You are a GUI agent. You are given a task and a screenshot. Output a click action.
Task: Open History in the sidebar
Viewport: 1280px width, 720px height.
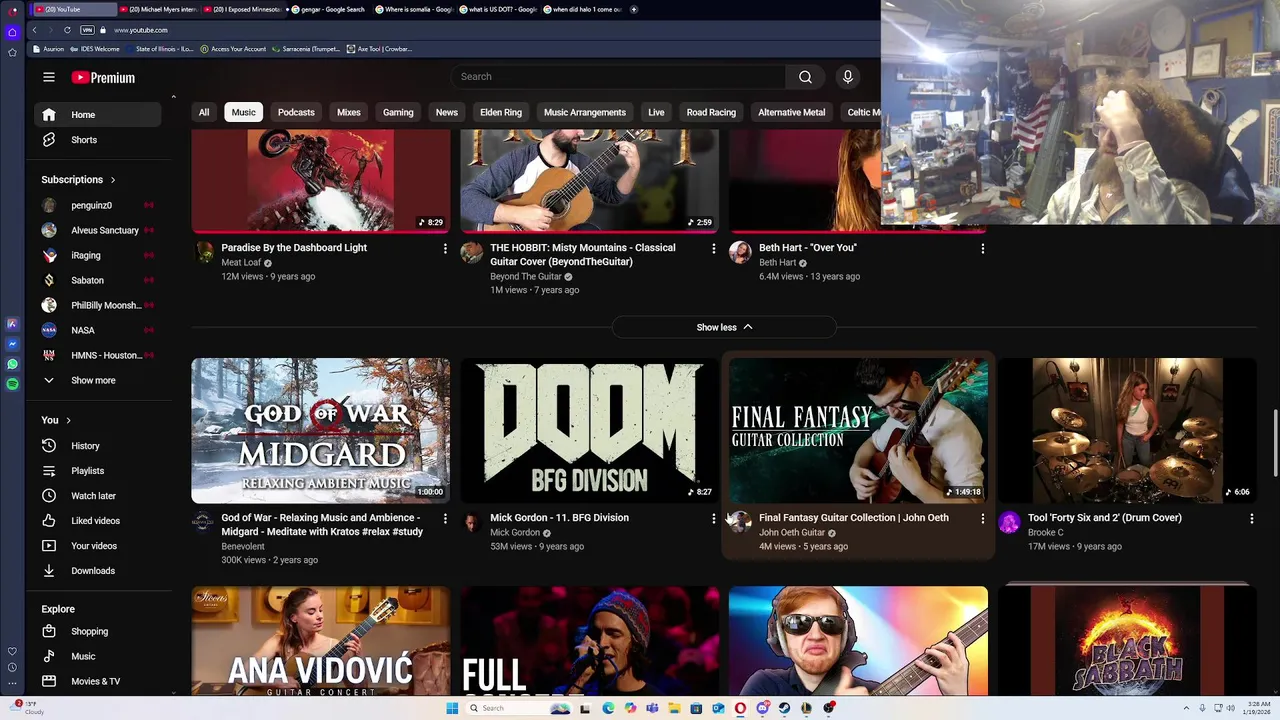click(x=98, y=446)
